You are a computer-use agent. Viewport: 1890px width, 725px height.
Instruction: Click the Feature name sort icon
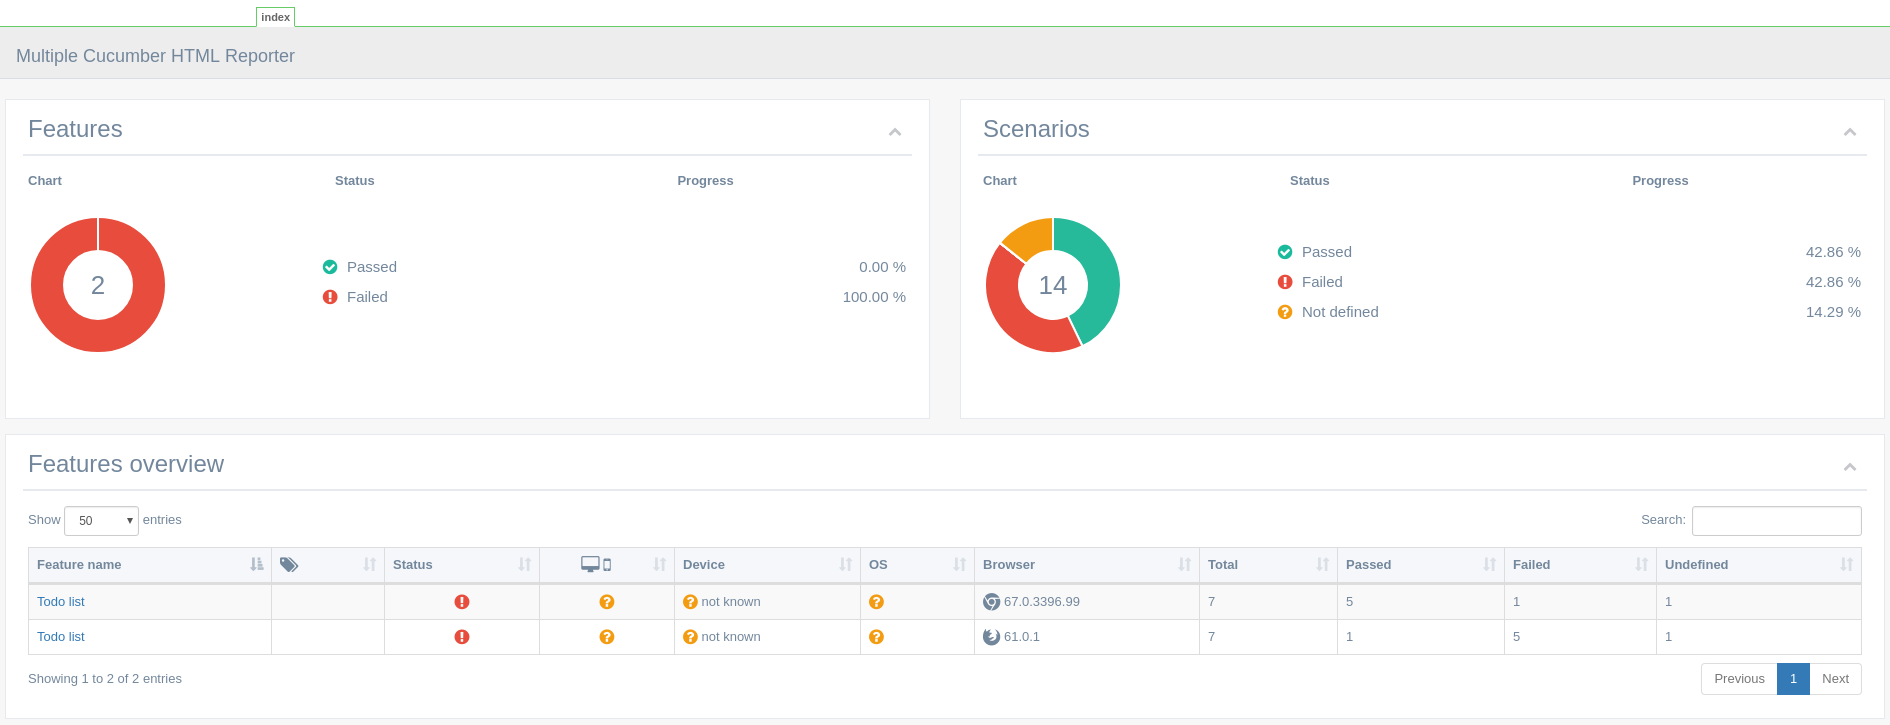(257, 565)
